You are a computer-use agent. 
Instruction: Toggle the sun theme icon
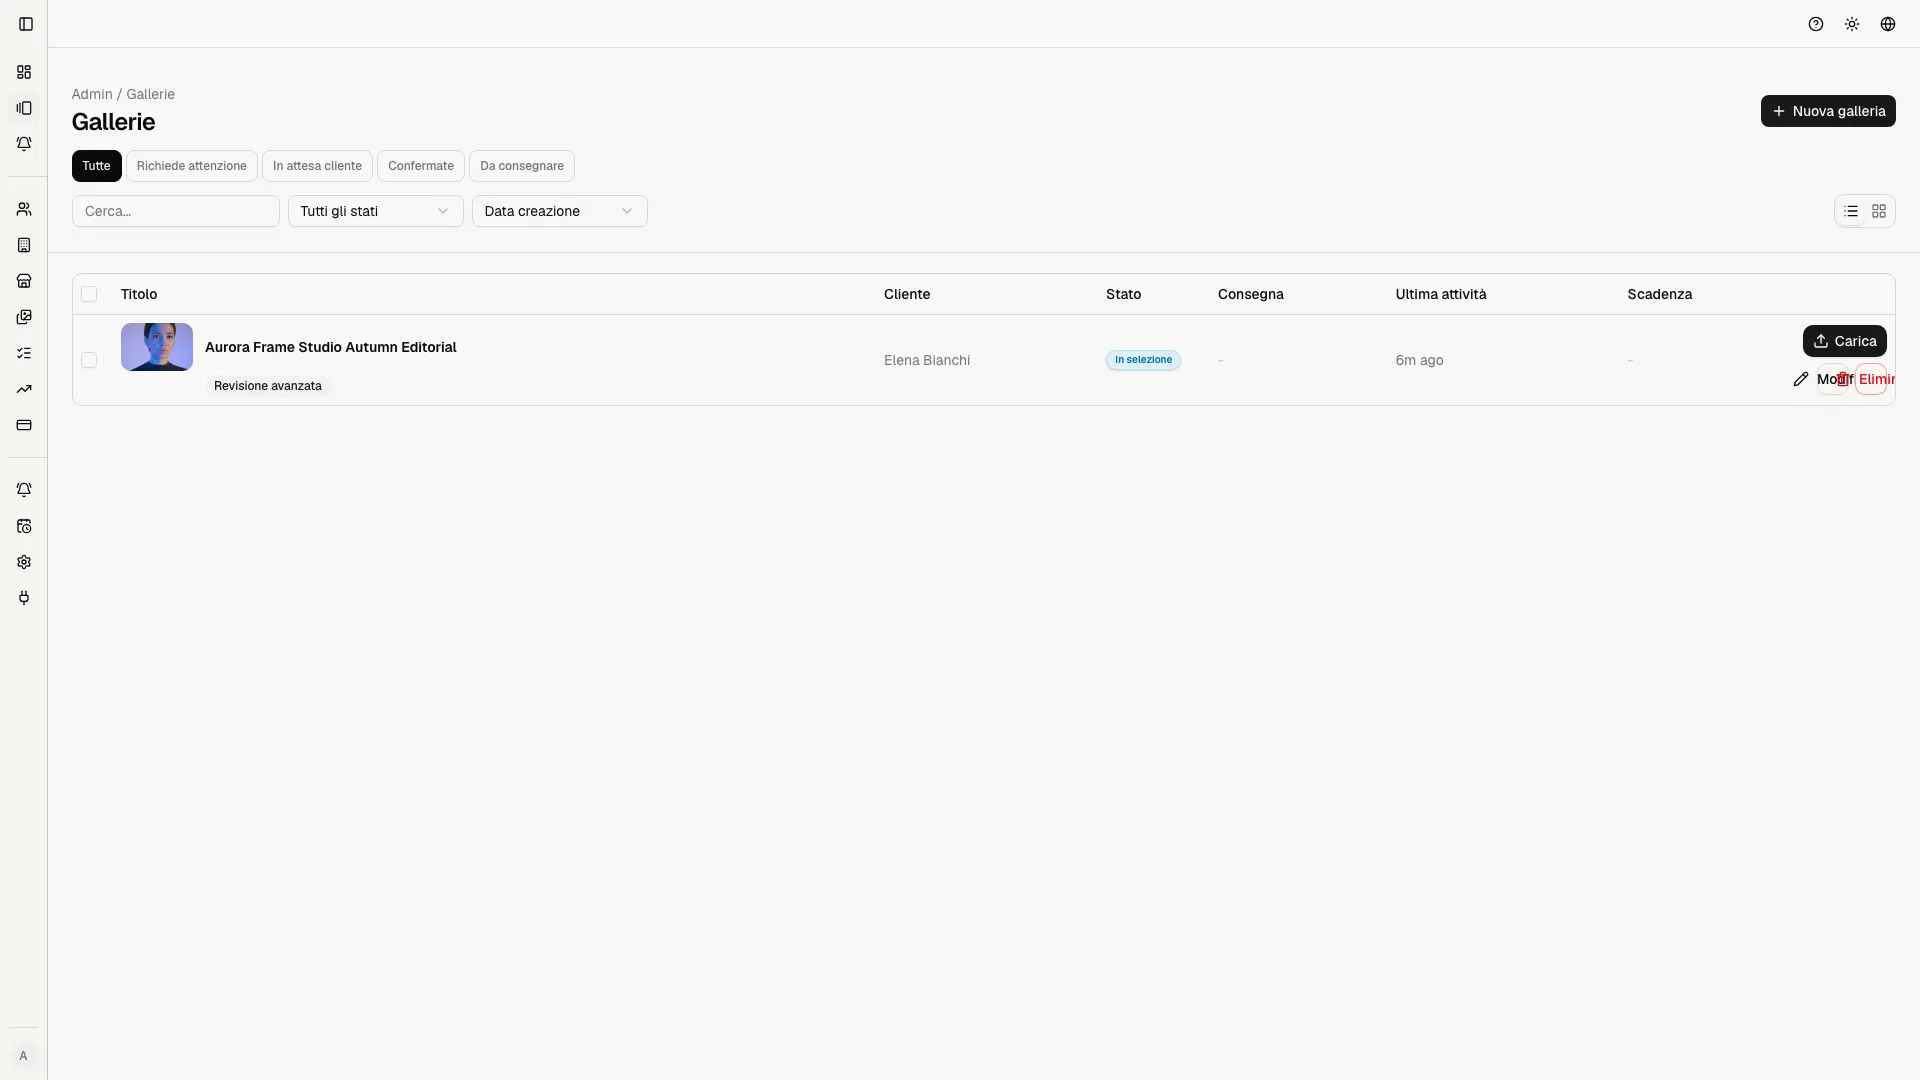tap(1852, 24)
